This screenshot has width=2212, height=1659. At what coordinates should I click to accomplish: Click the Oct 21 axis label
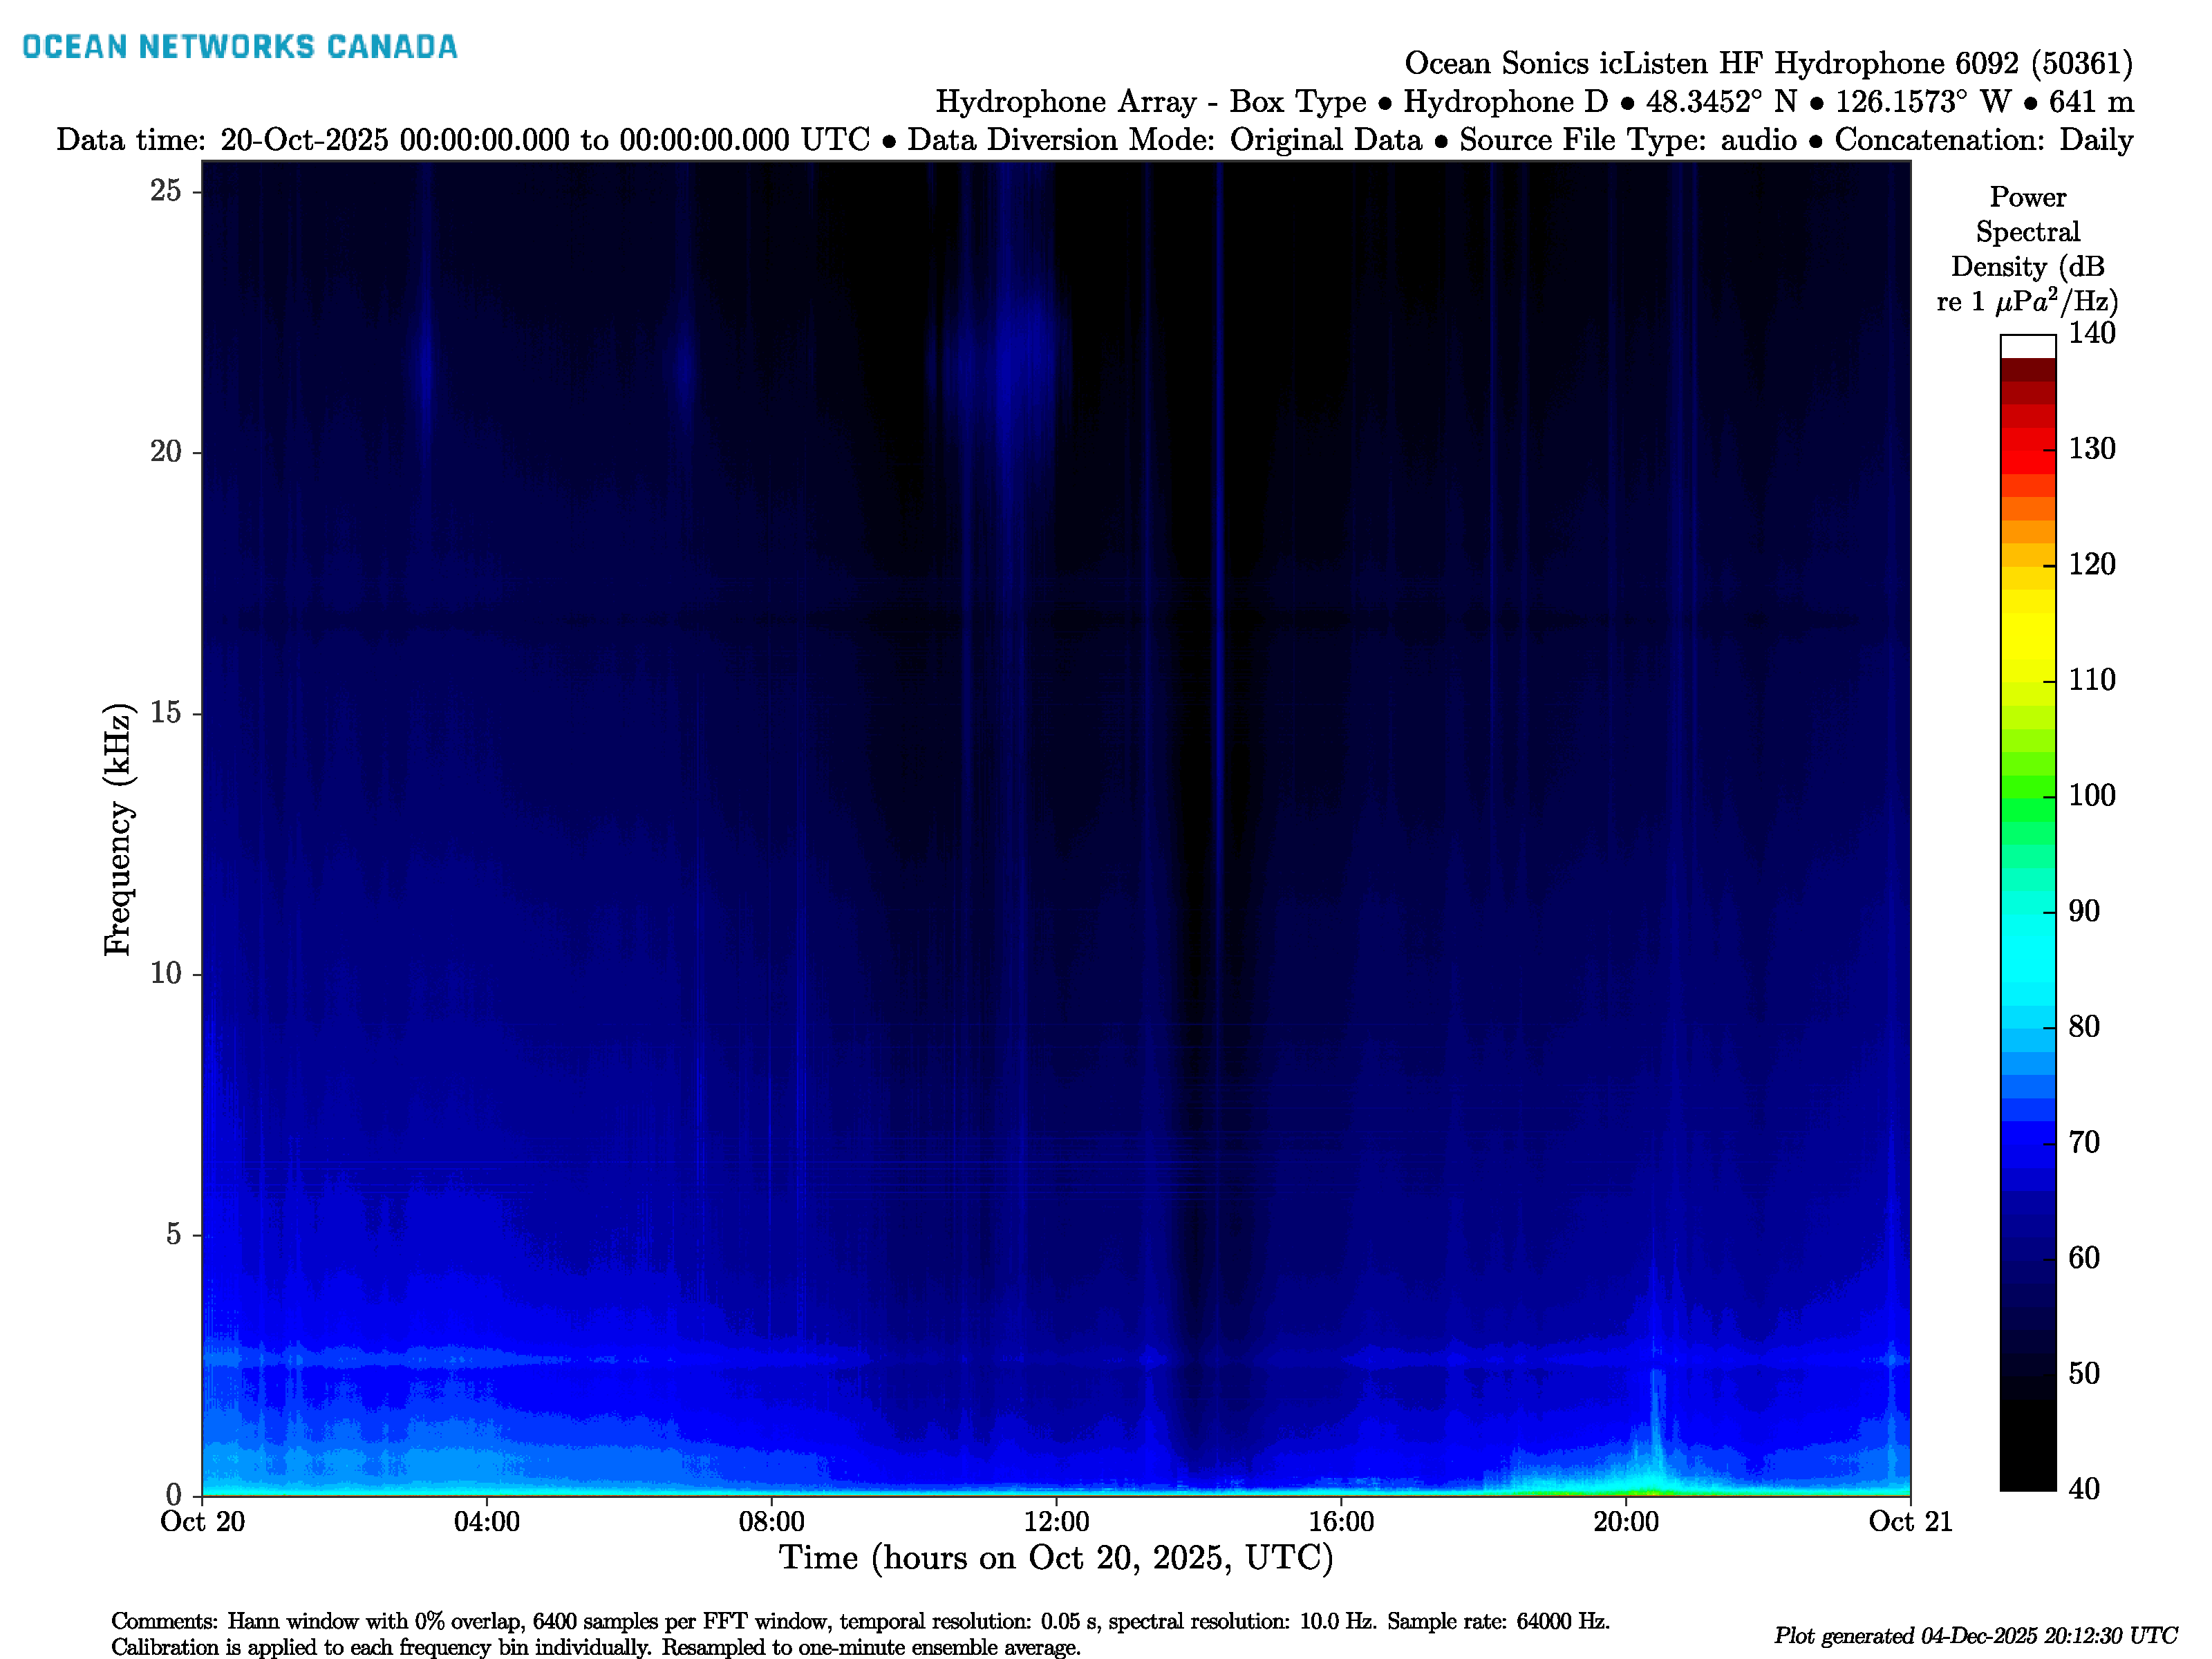coord(1909,1522)
